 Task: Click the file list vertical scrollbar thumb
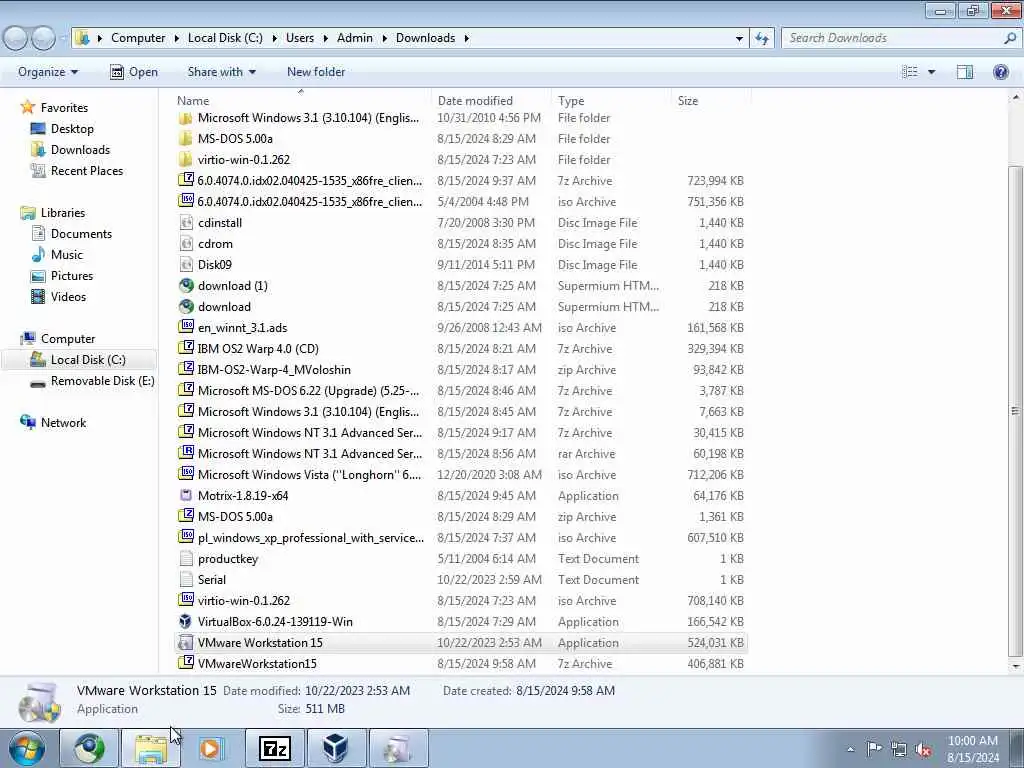click(1015, 411)
